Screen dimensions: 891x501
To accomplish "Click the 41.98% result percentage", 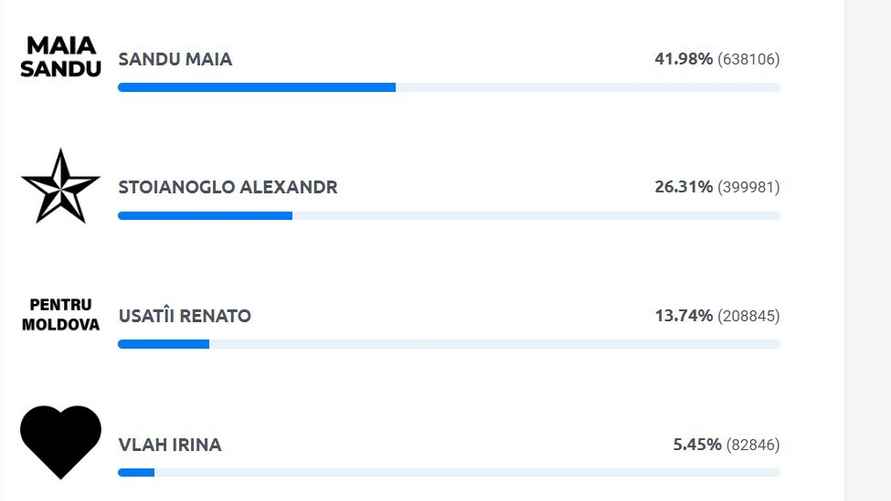I will click(x=684, y=59).
